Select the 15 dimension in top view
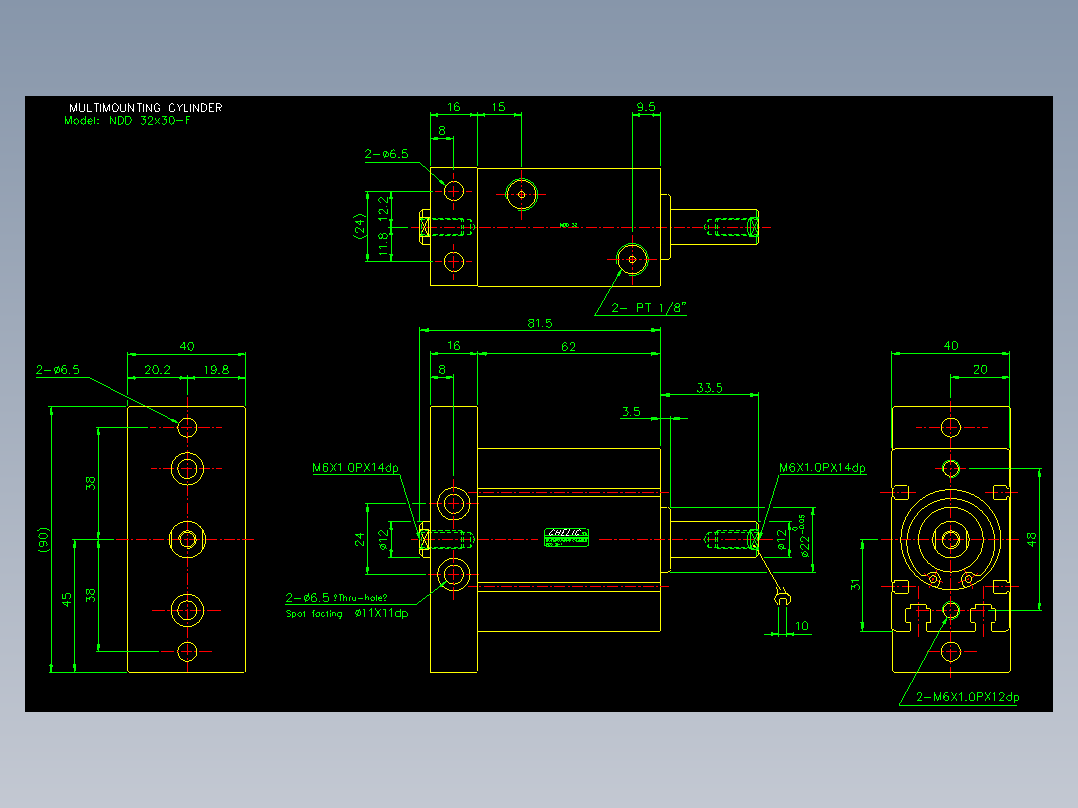This screenshot has height=808, width=1078. pos(498,107)
